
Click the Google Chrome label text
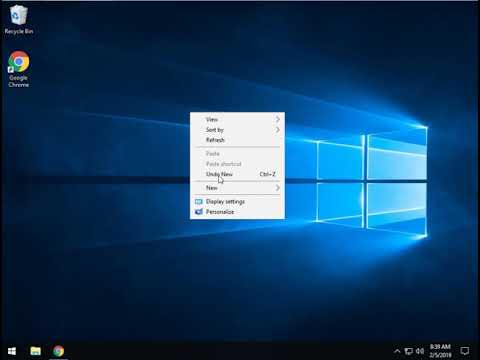(19, 81)
